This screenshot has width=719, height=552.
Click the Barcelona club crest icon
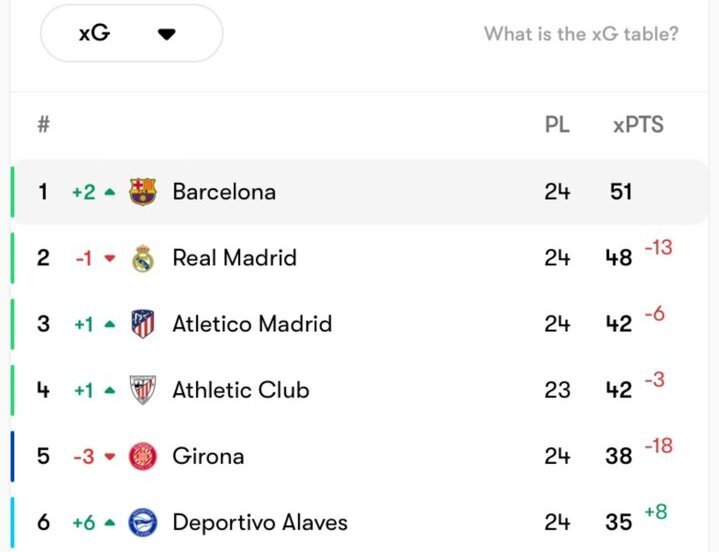143,192
